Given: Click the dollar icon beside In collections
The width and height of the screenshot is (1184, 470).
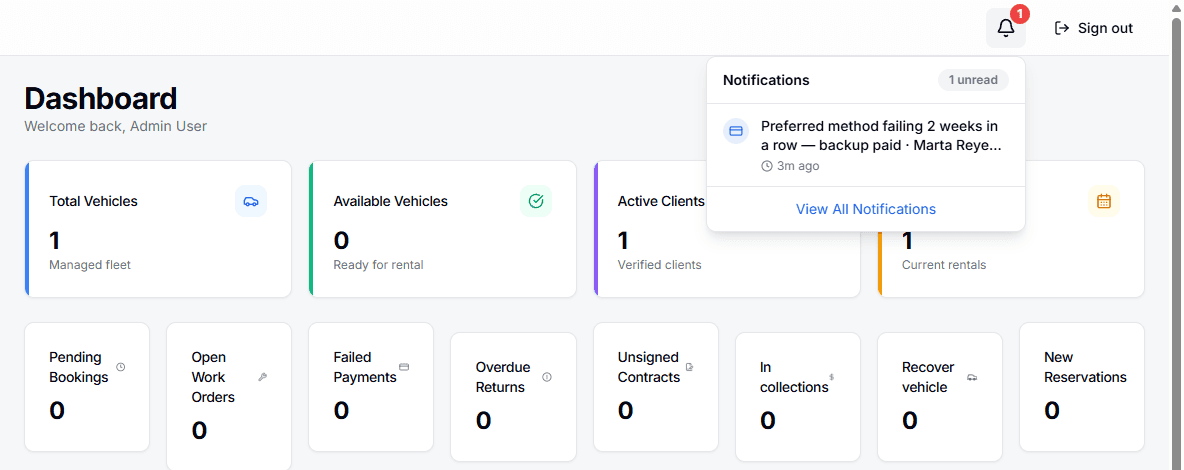Looking at the screenshot, I should (x=831, y=377).
